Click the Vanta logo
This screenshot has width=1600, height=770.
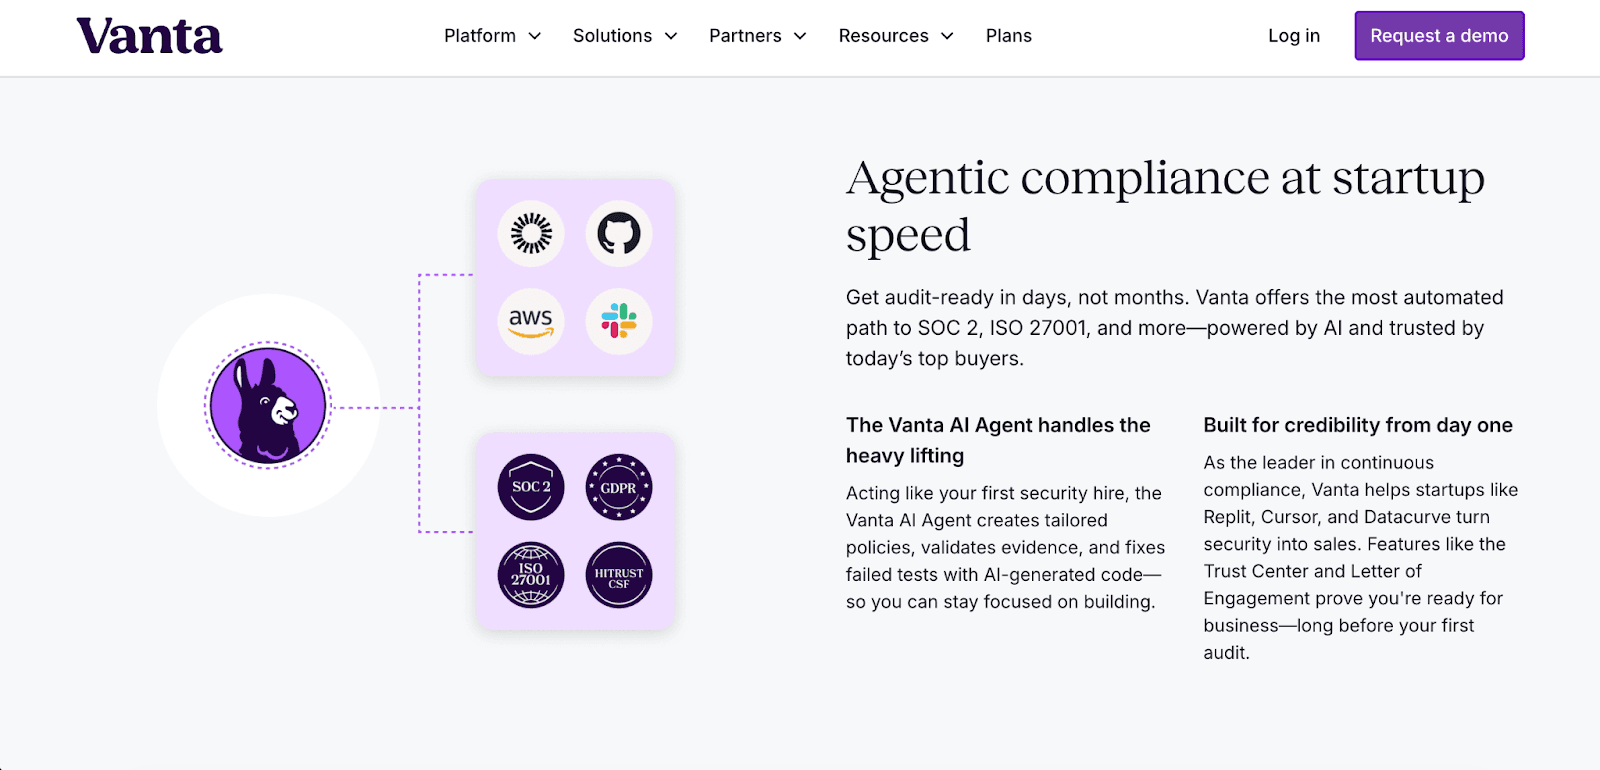pos(149,36)
